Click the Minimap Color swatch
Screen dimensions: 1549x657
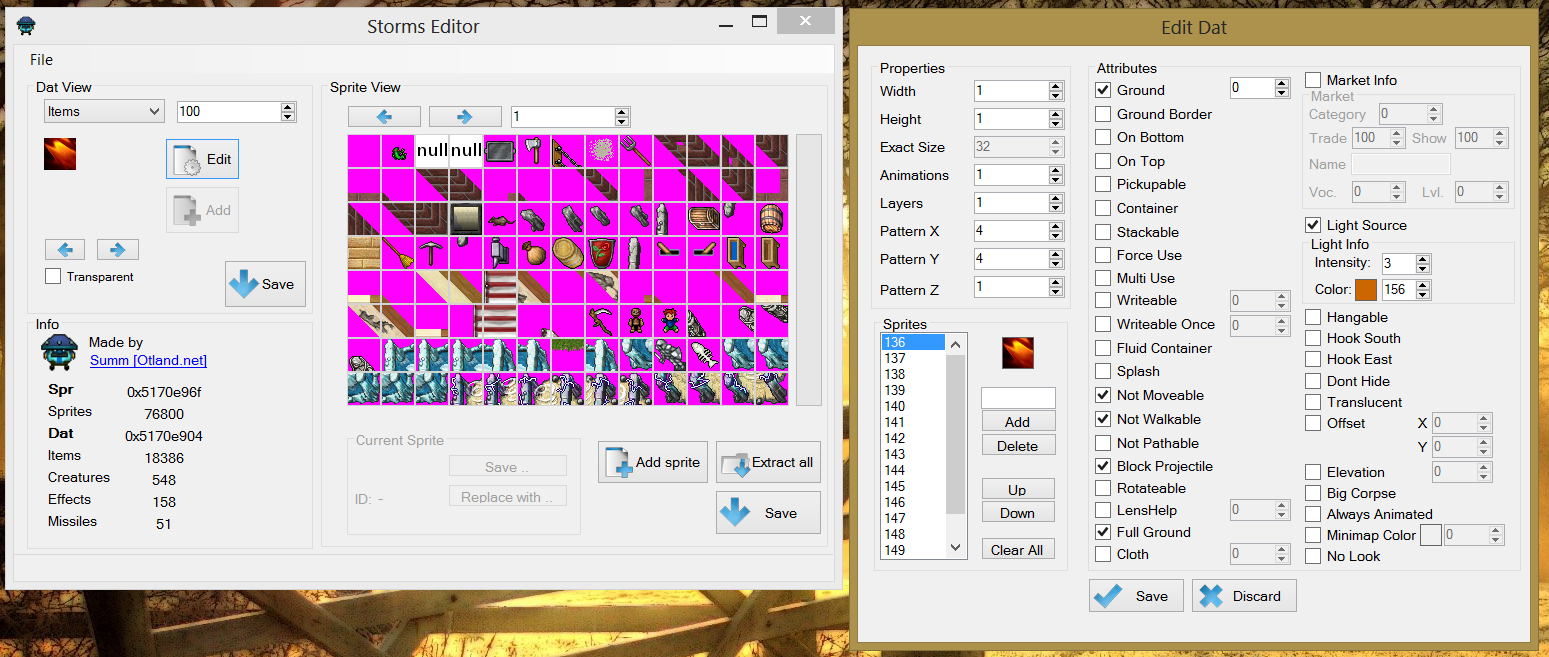click(1431, 535)
